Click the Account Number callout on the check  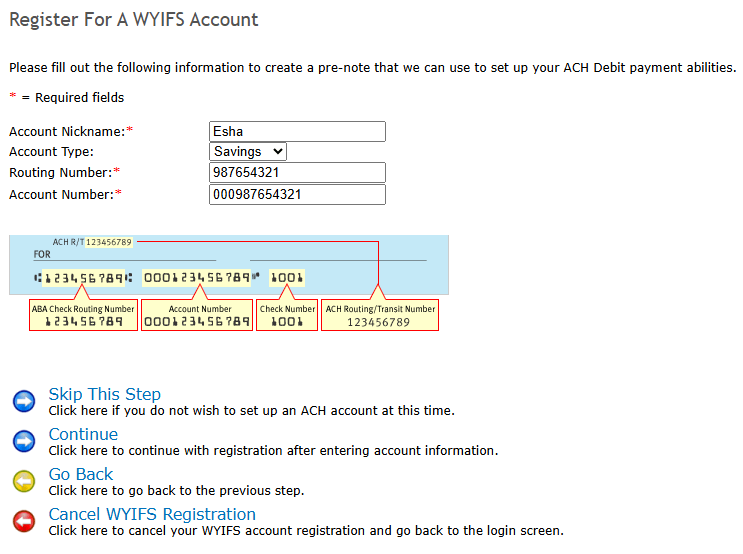point(197,315)
